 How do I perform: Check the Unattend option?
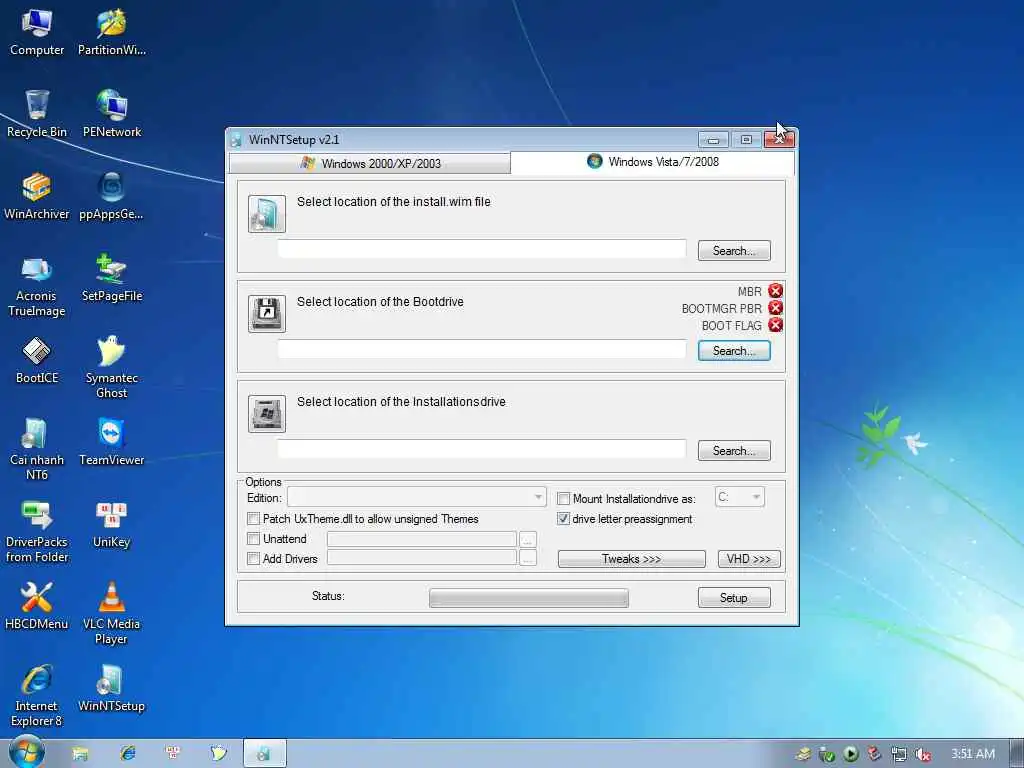(x=253, y=539)
